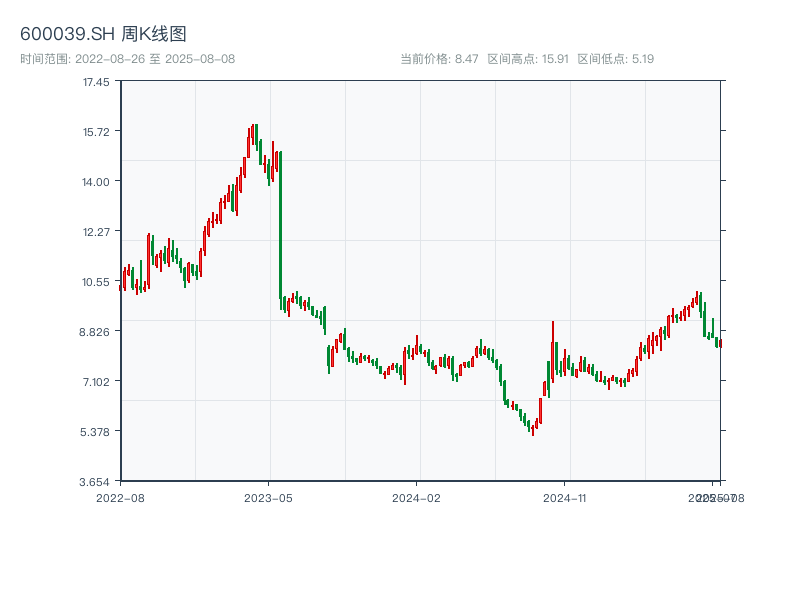Click the interval low 5.19 label
This screenshot has height=600, width=800.
pyautogui.click(x=616, y=59)
